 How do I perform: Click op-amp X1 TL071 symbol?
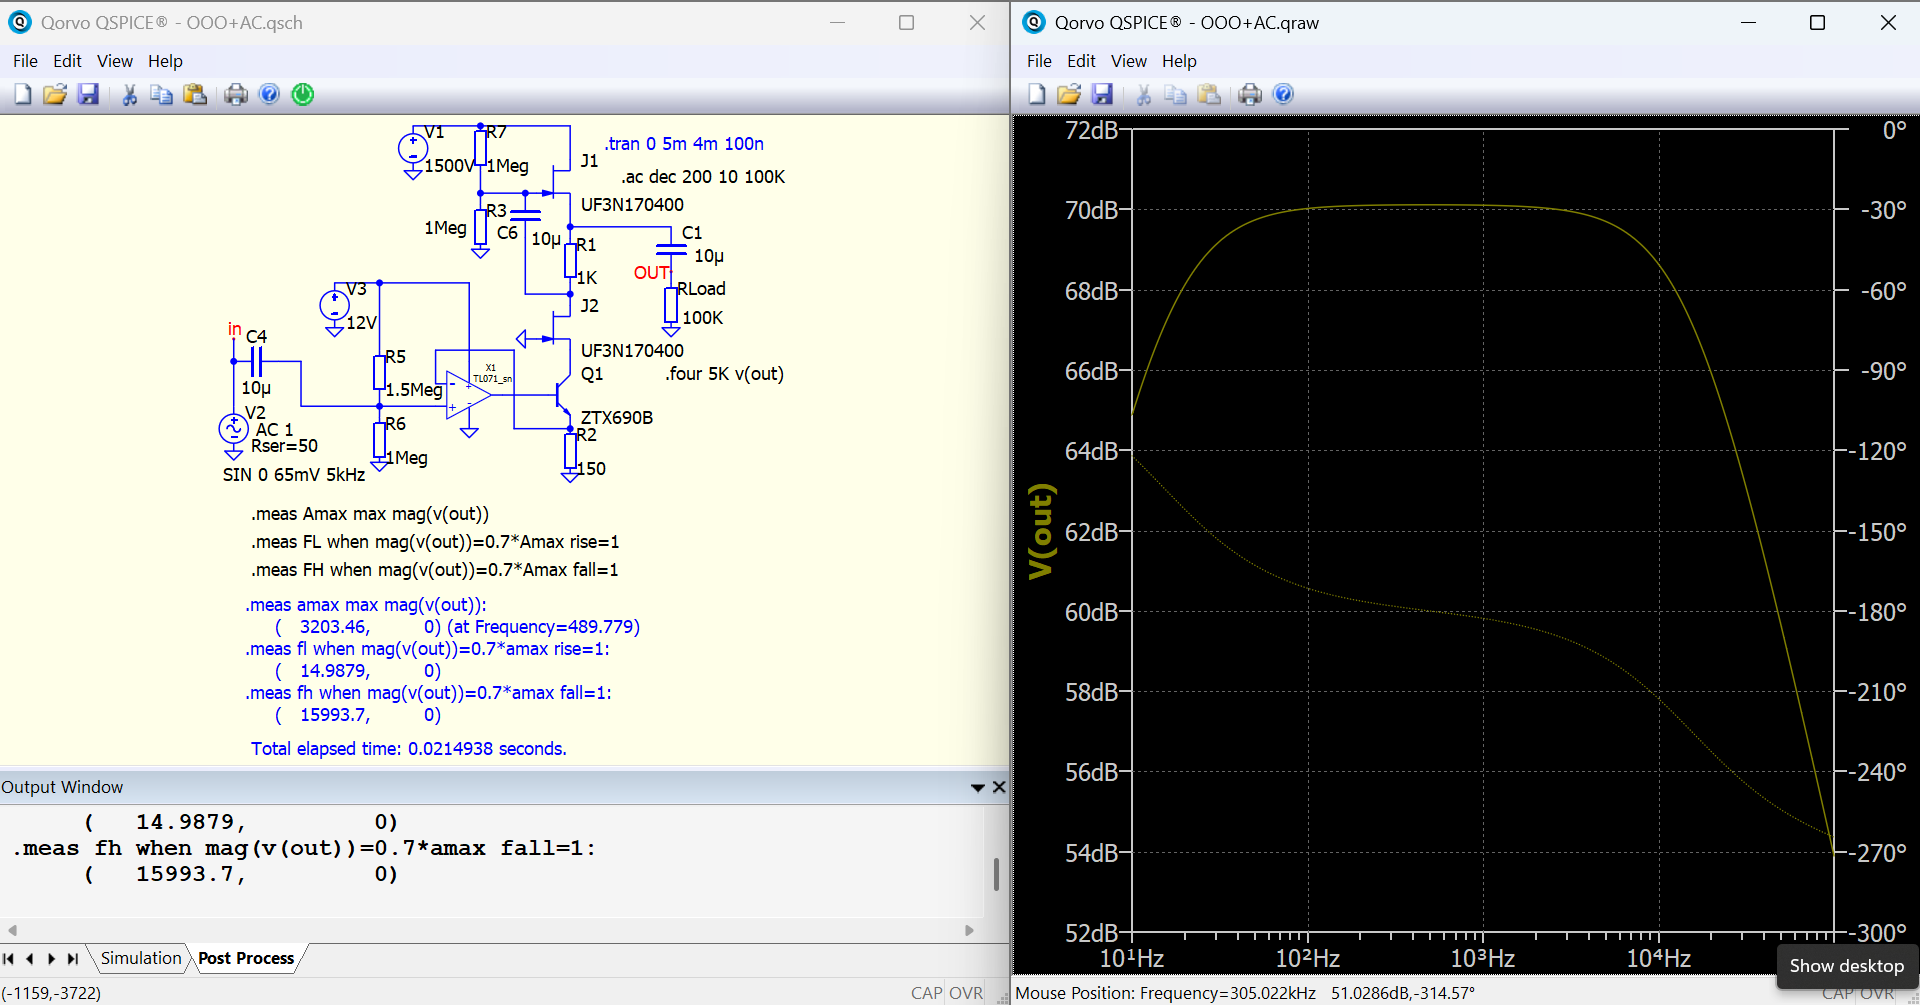469,393
